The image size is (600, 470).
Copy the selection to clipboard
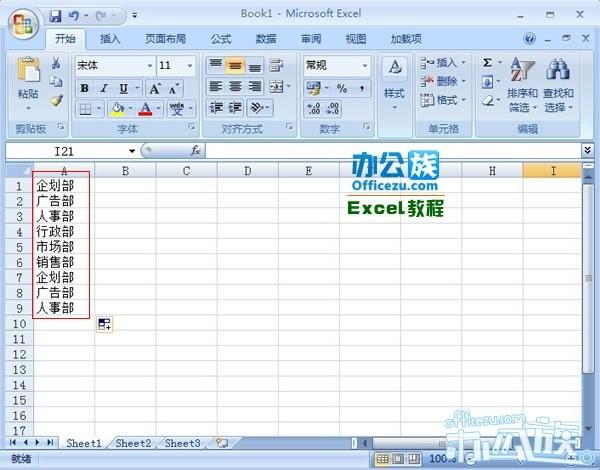coord(56,82)
